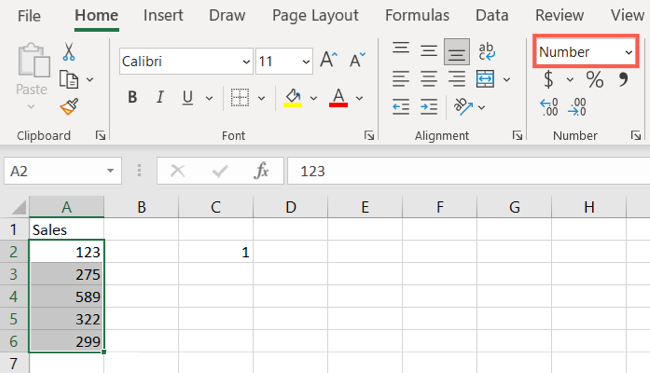Open the Calibri font name dropdown

246,62
